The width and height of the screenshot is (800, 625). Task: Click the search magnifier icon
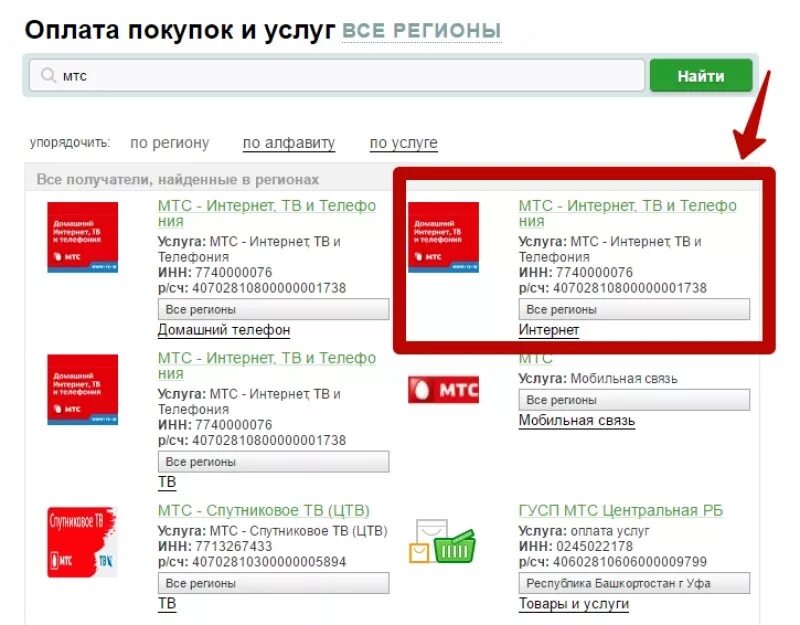pyautogui.click(x=48, y=76)
